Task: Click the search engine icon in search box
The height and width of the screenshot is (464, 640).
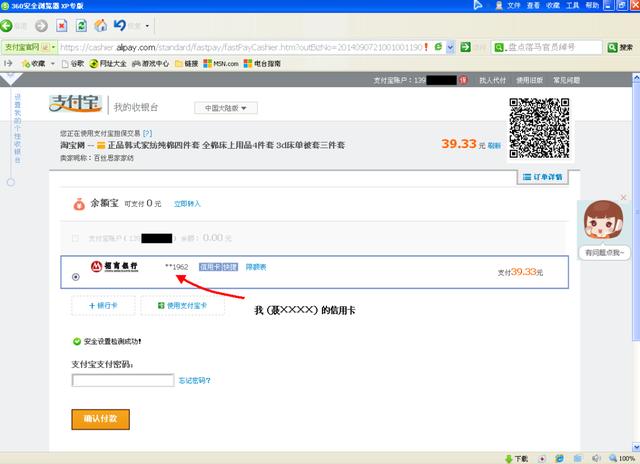Action: pos(499,47)
